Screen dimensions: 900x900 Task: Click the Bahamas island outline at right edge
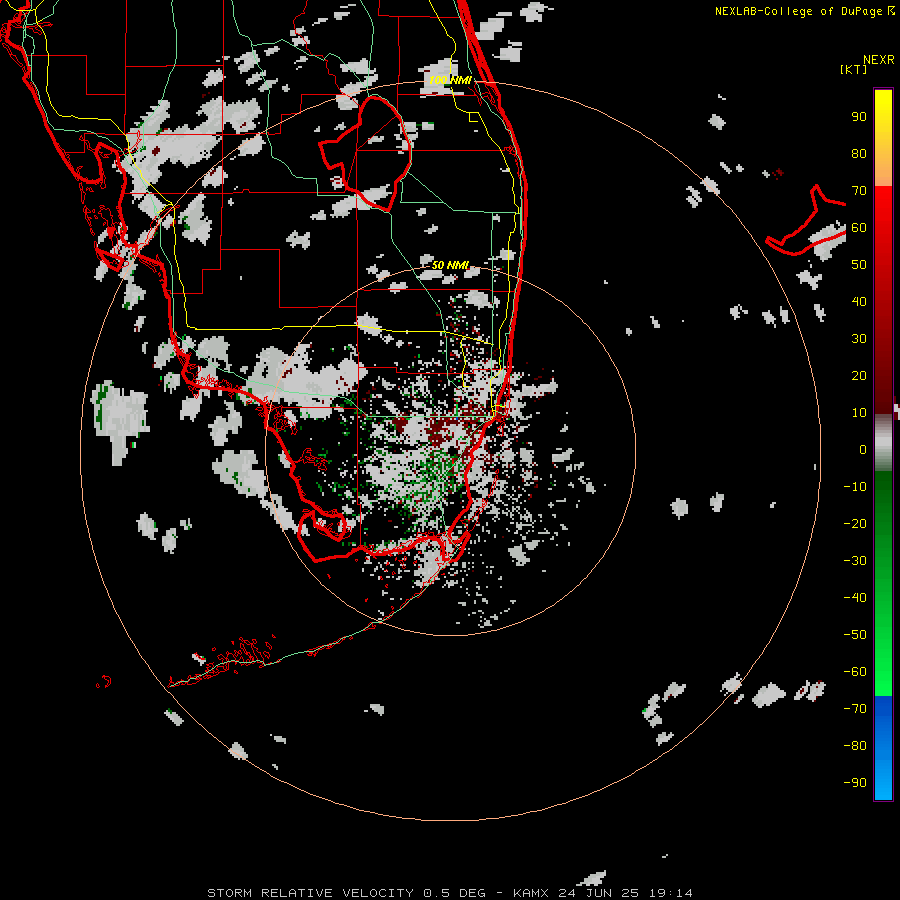coord(806,220)
